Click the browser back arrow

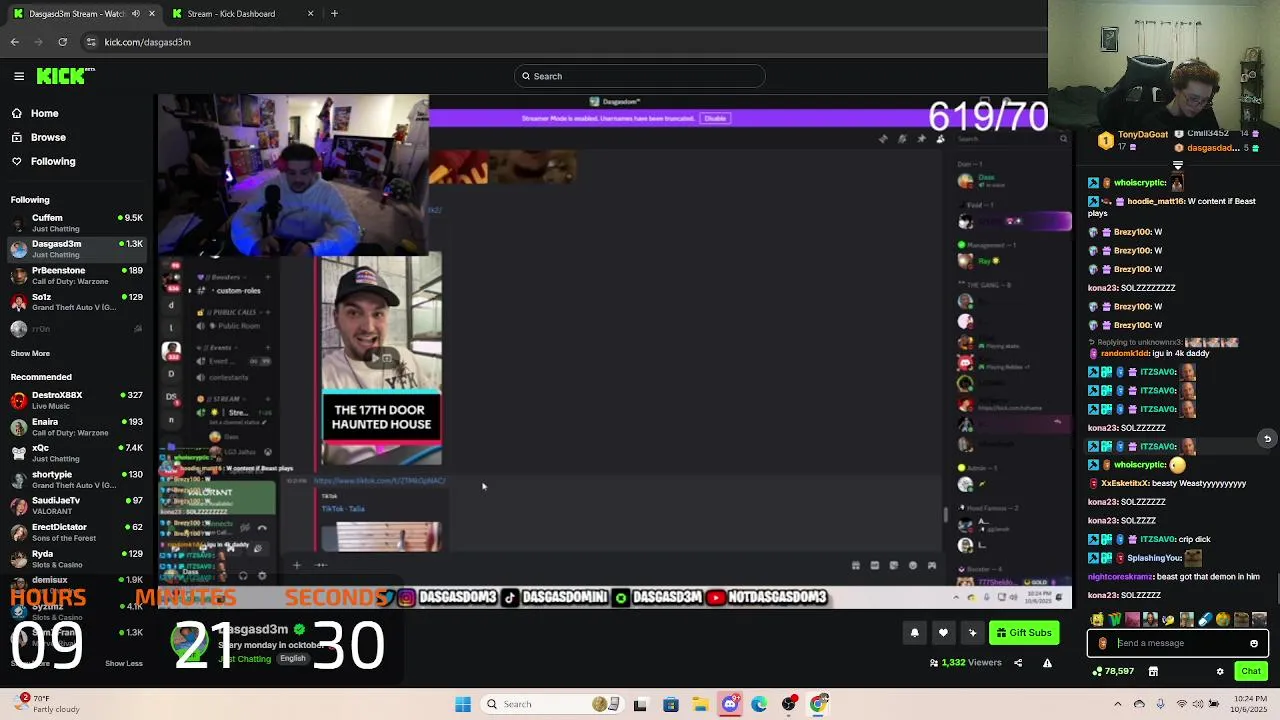coord(15,42)
